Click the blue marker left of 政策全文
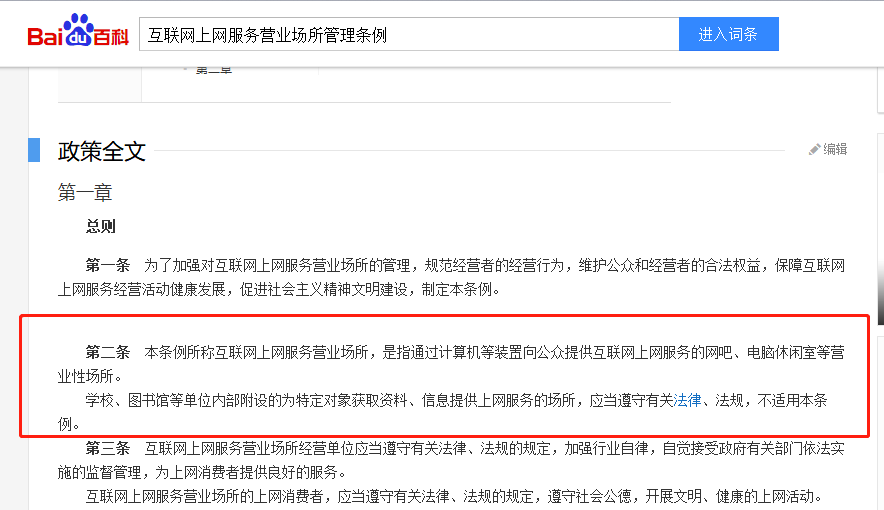Screen dimensions: 884x510 [x=34, y=150]
